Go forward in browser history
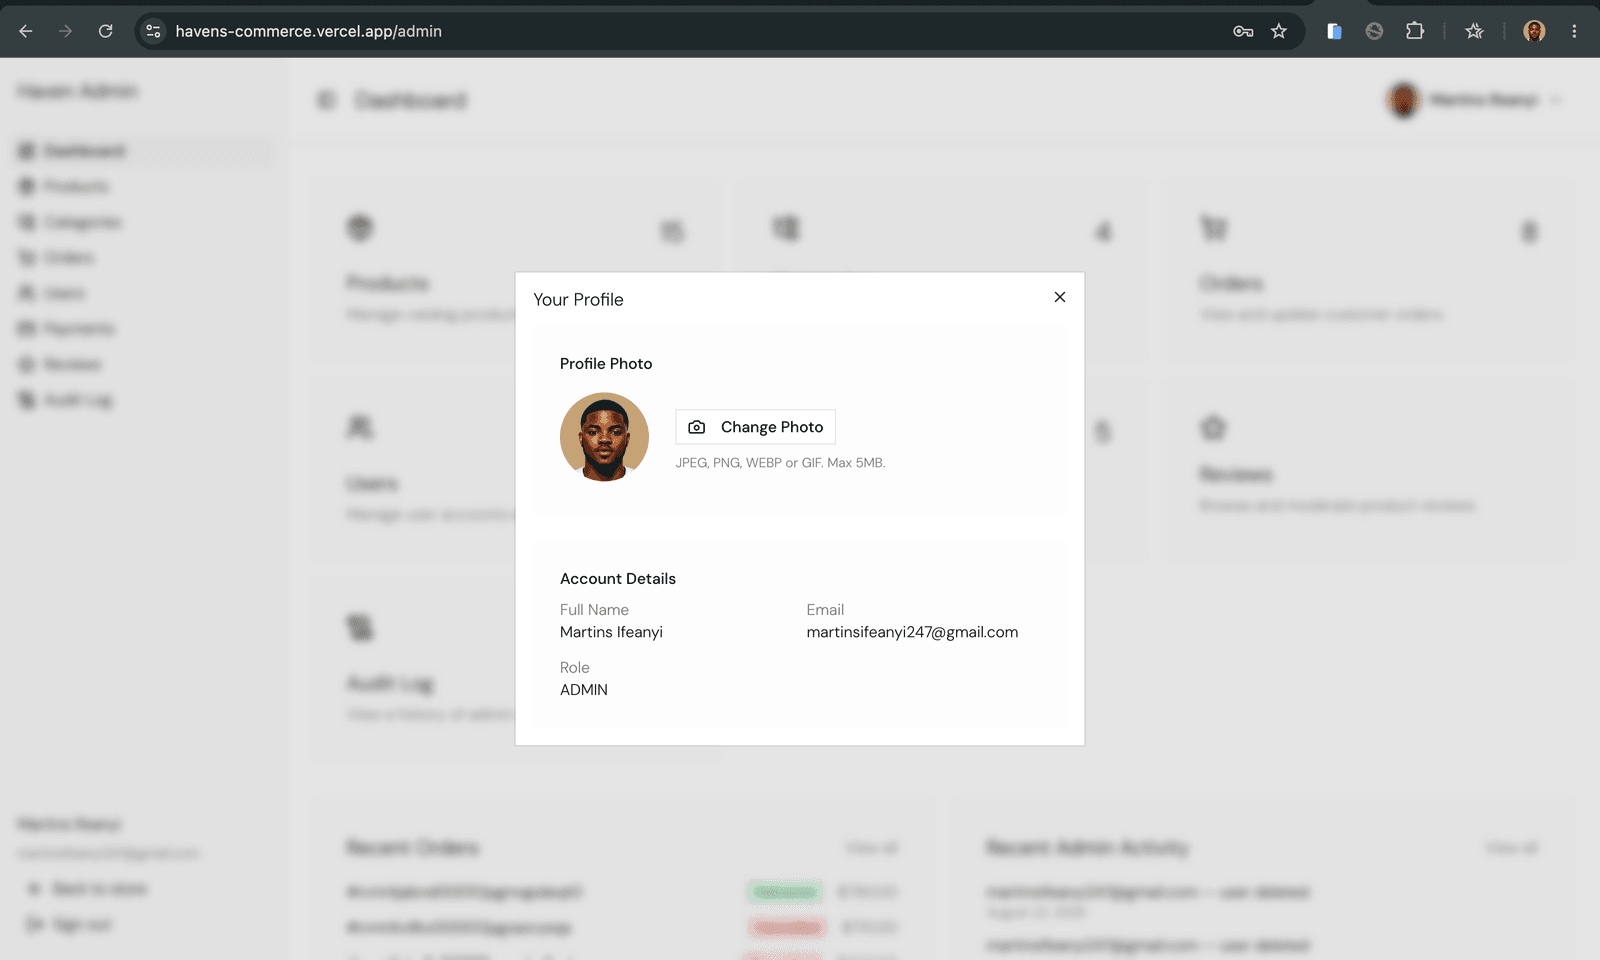This screenshot has width=1600, height=960. 66,31
